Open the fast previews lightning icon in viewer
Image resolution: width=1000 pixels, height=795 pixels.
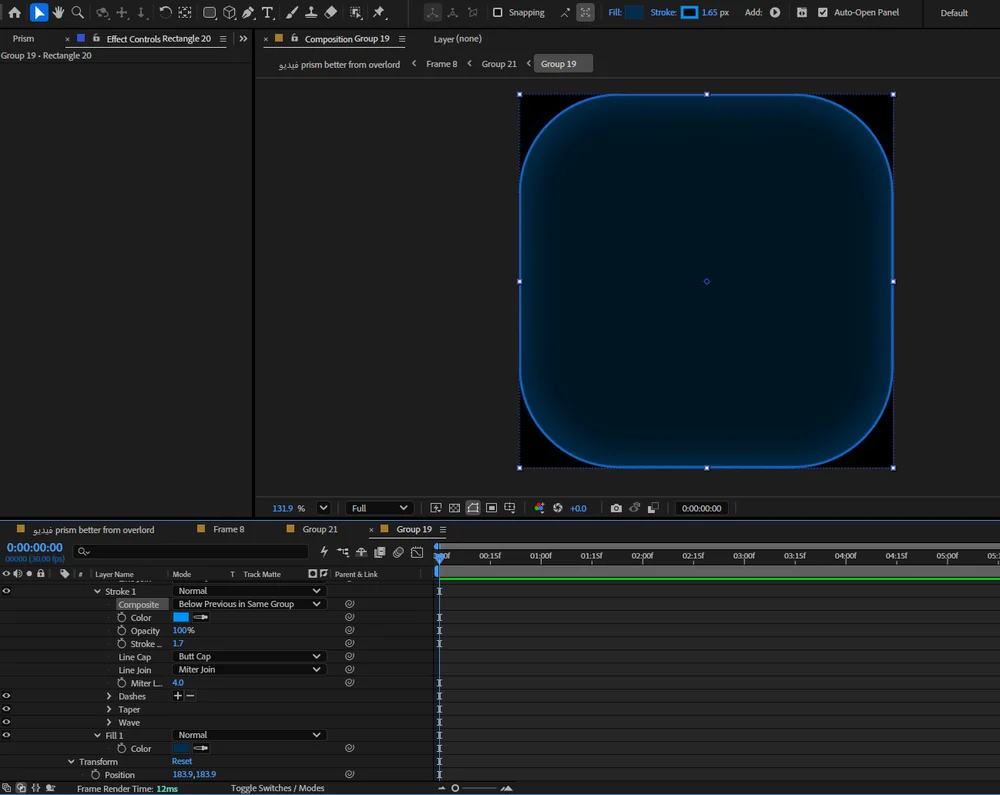436,508
